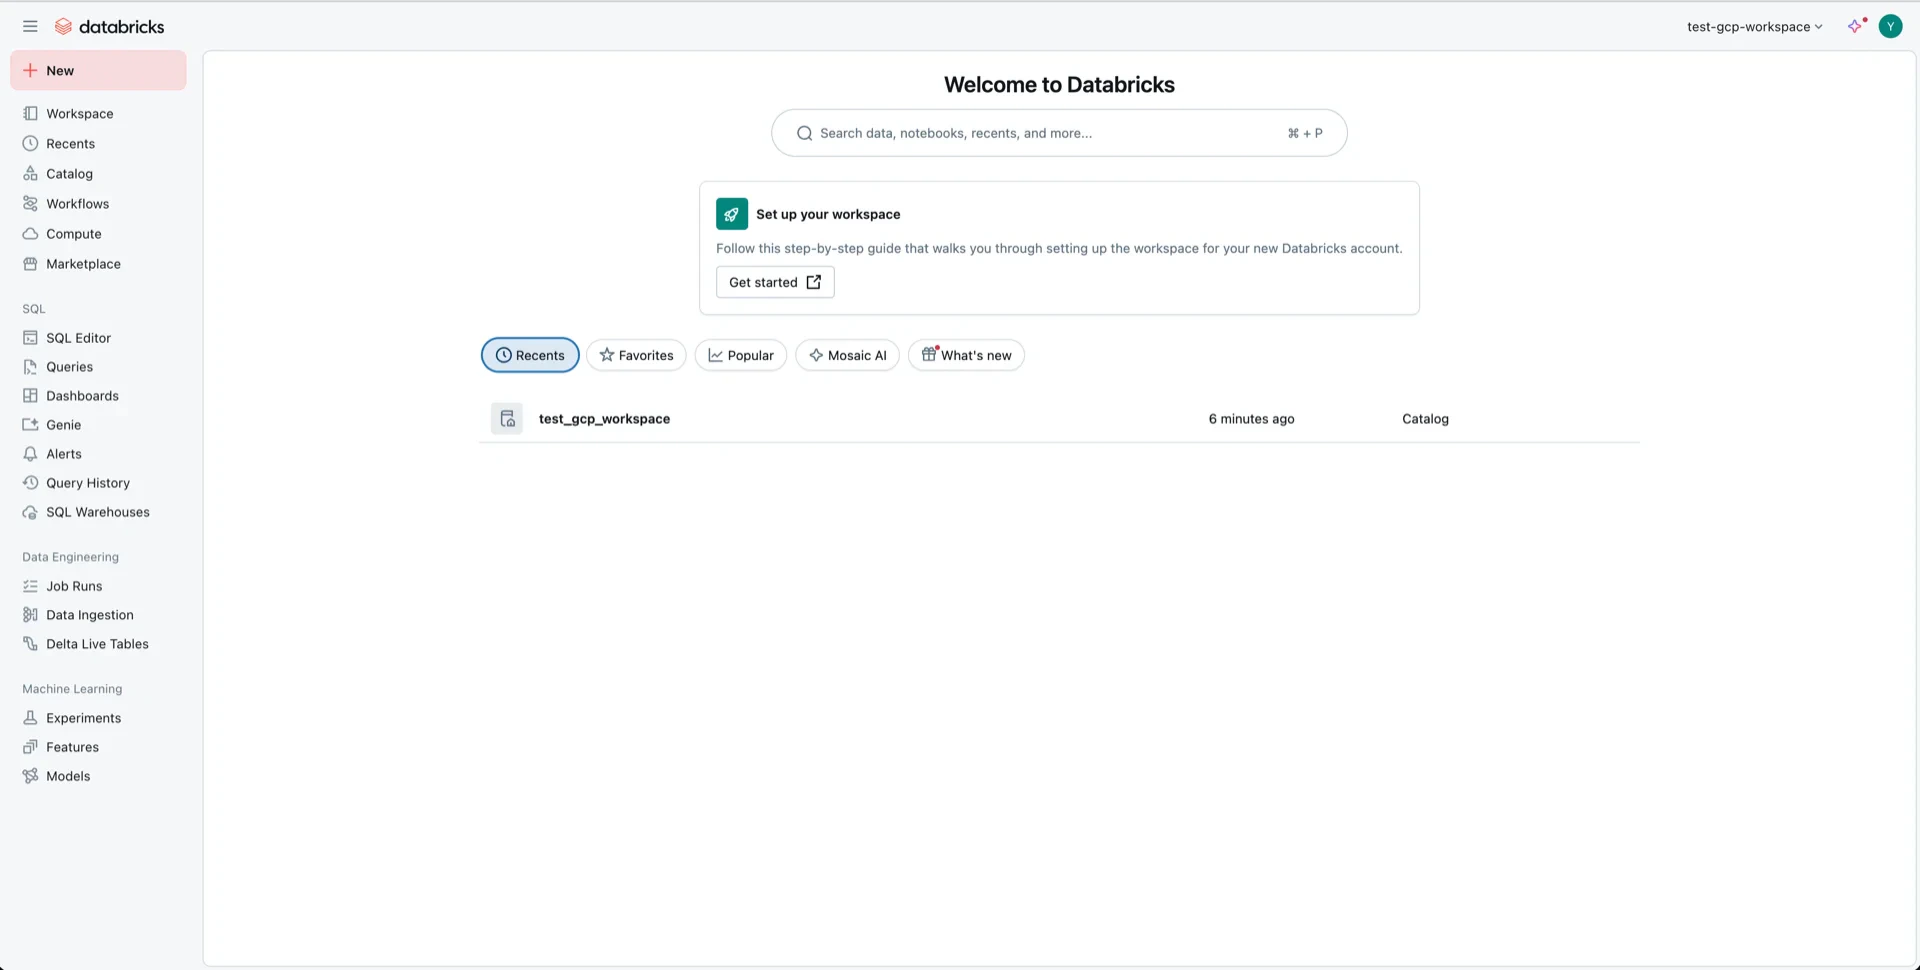Open Delta Live Tables icon in sidebar

(x=31, y=644)
